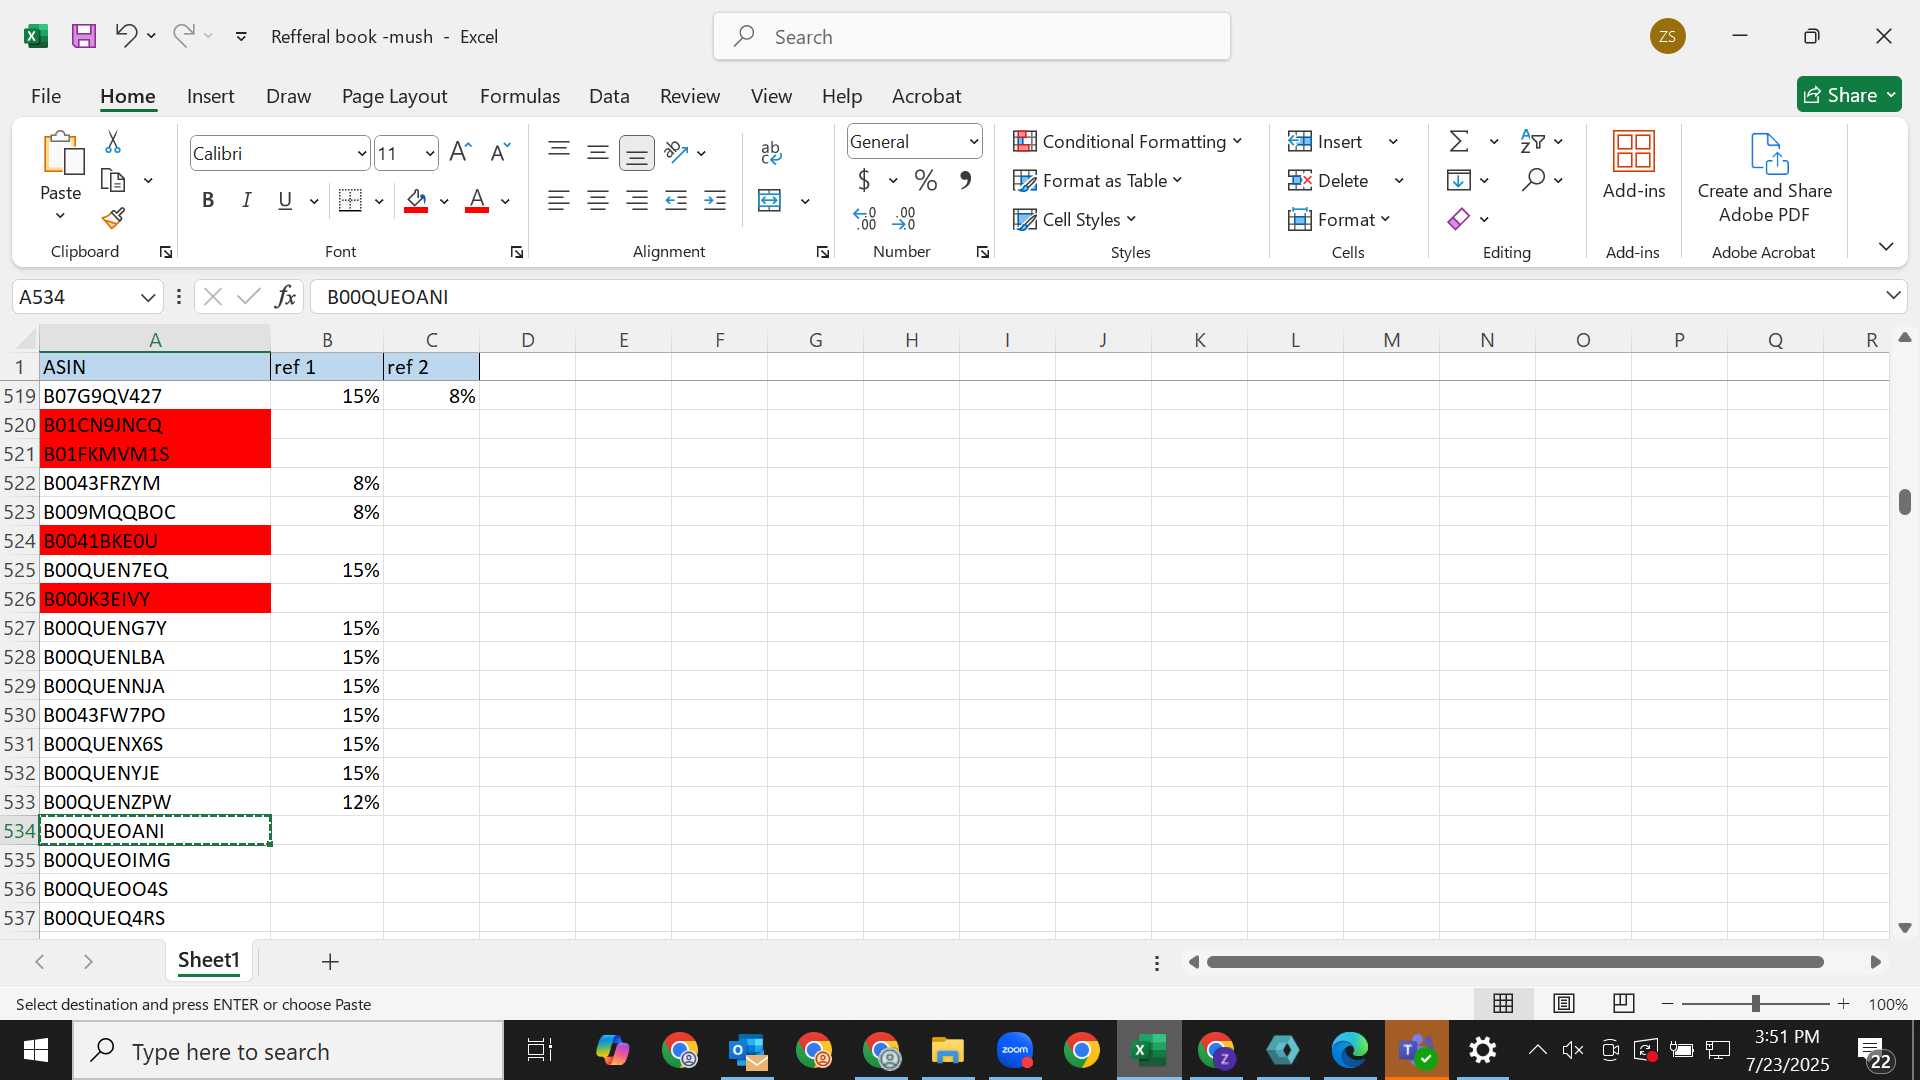Switch to the Data tab
1920x1080 pixels.
click(x=609, y=96)
